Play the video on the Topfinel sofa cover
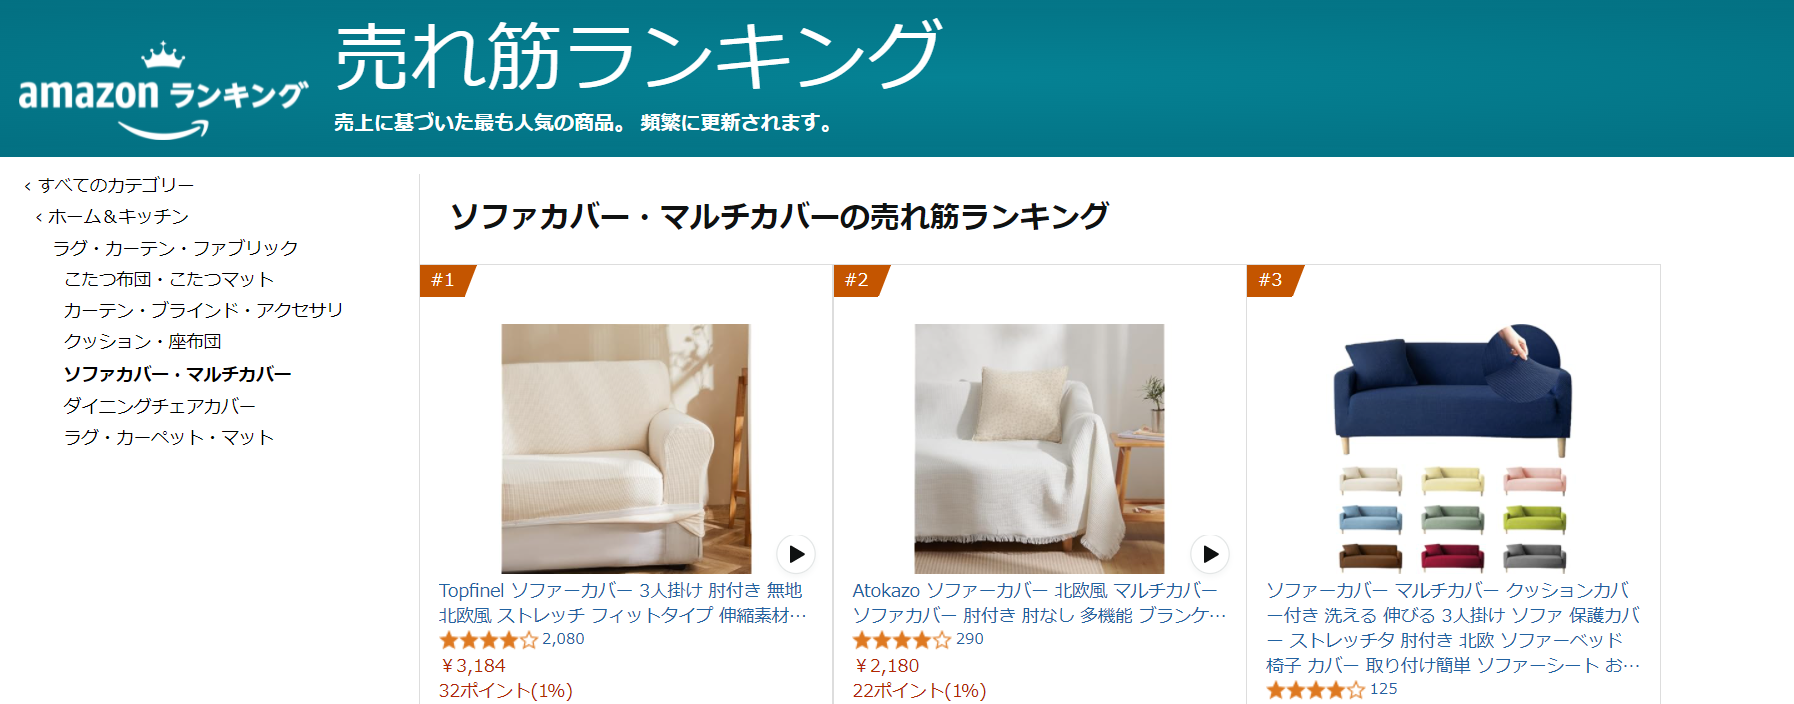 pyautogui.click(x=796, y=554)
